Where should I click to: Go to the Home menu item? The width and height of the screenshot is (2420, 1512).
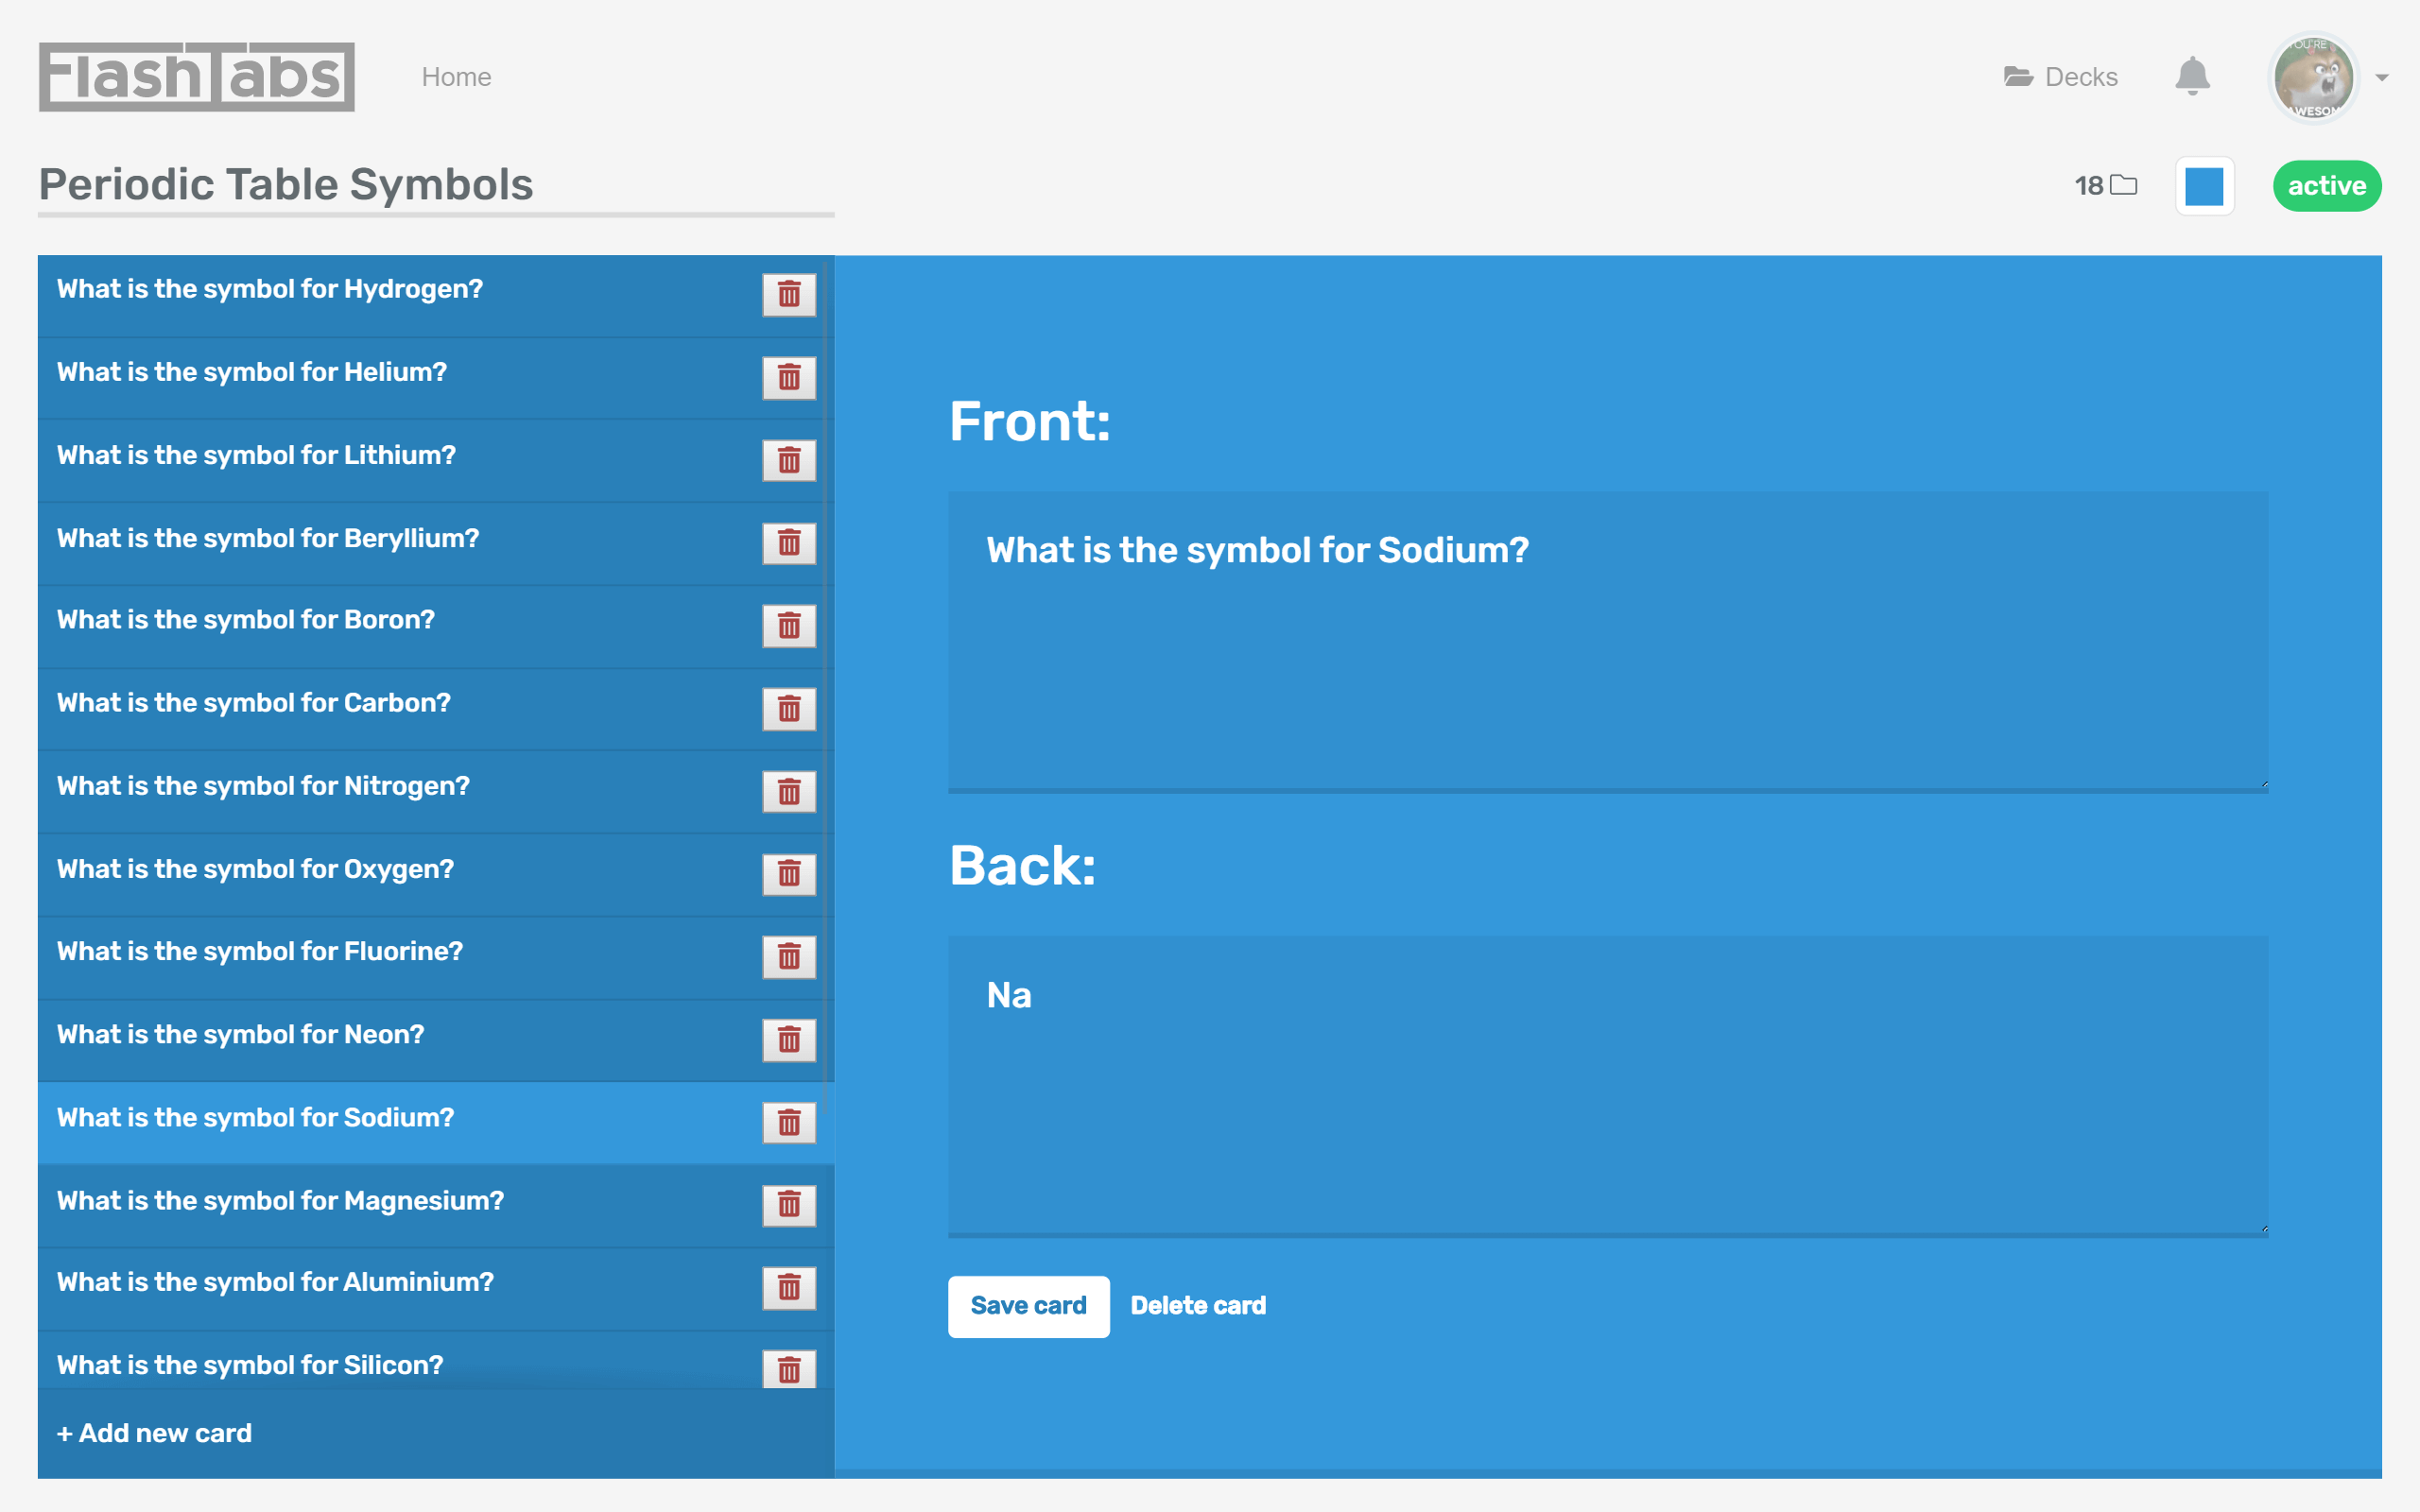click(x=456, y=77)
